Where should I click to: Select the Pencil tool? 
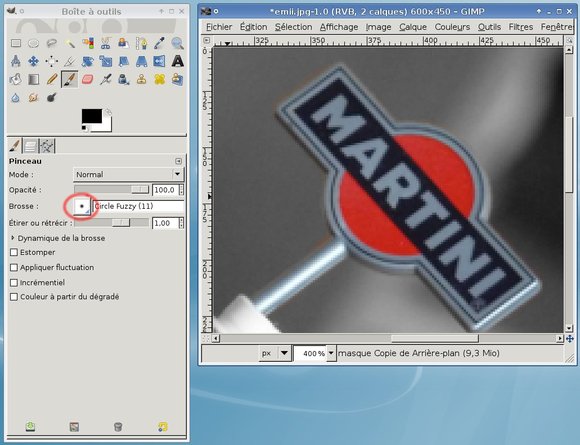(52, 79)
